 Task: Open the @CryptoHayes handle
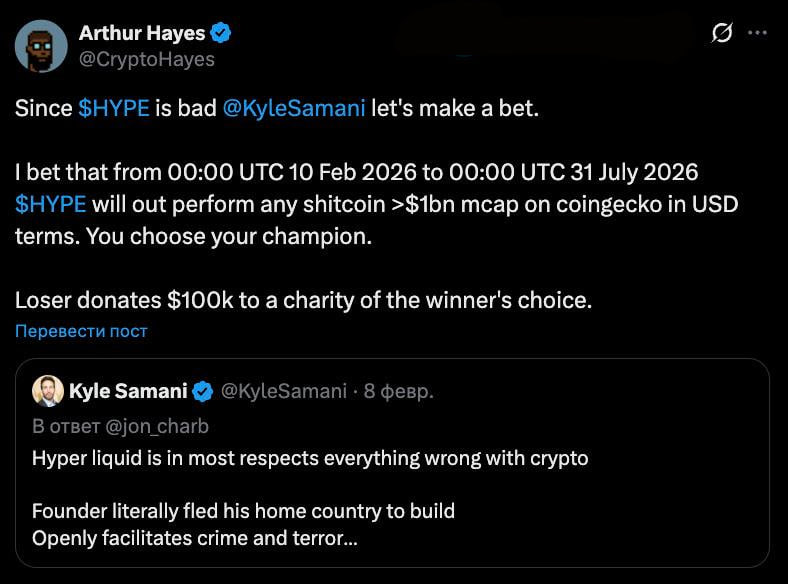(x=147, y=59)
